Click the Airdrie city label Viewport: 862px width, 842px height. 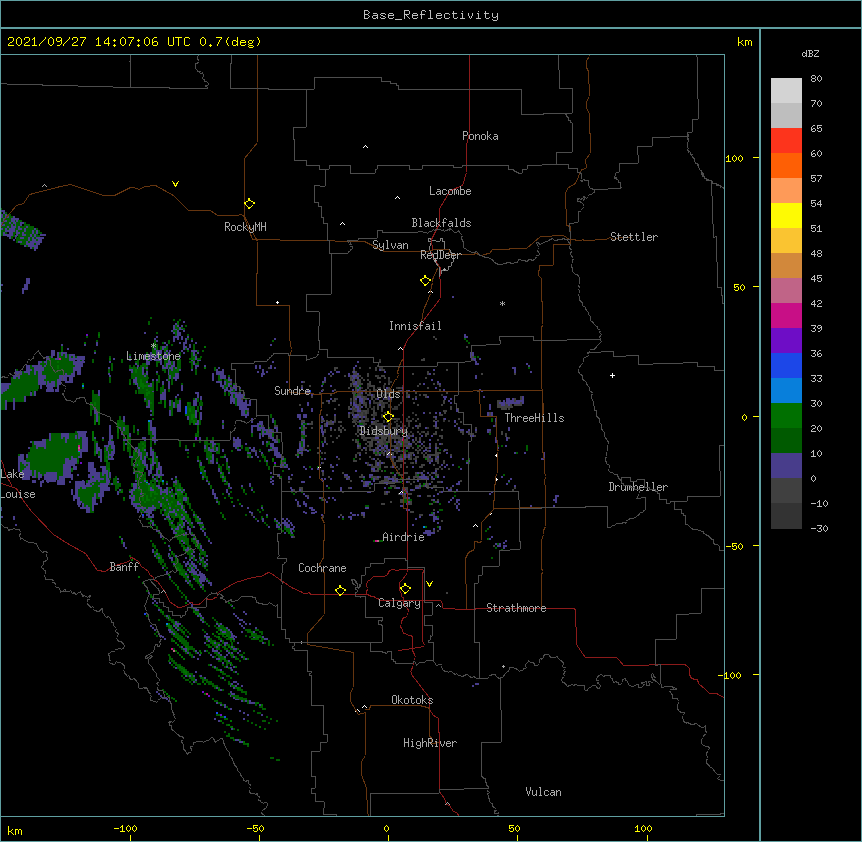403,537
